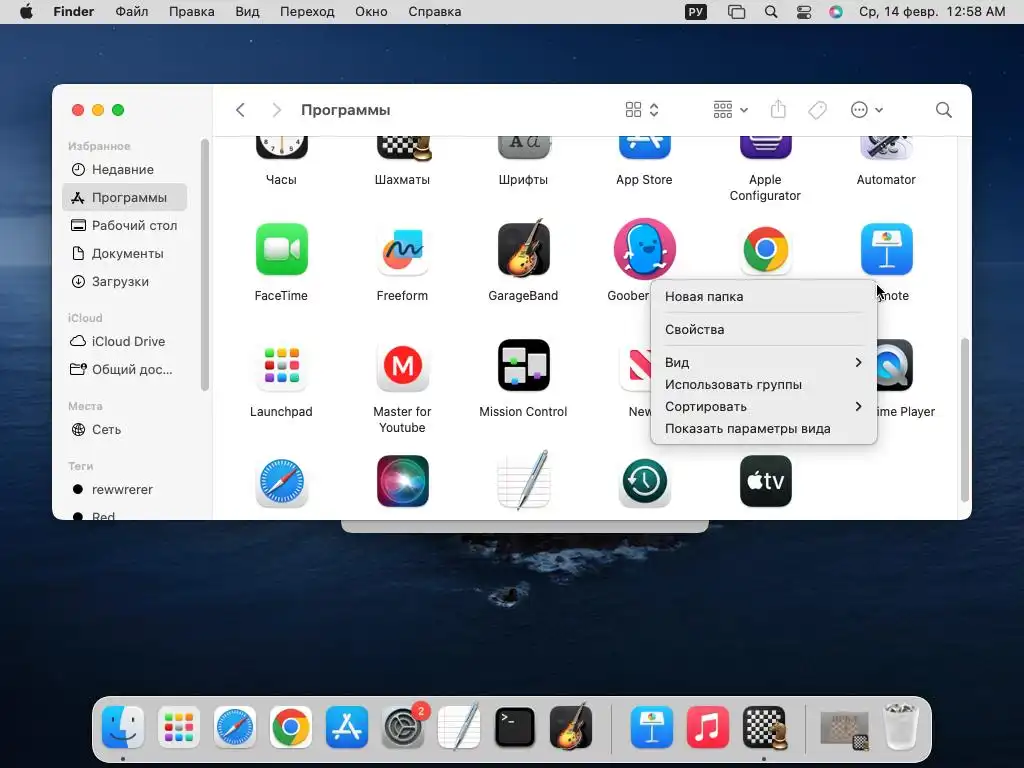Image resolution: width=1024 pixels, height=768 pixels.
Task: Open the Правка menu
Action: point(191,12)
